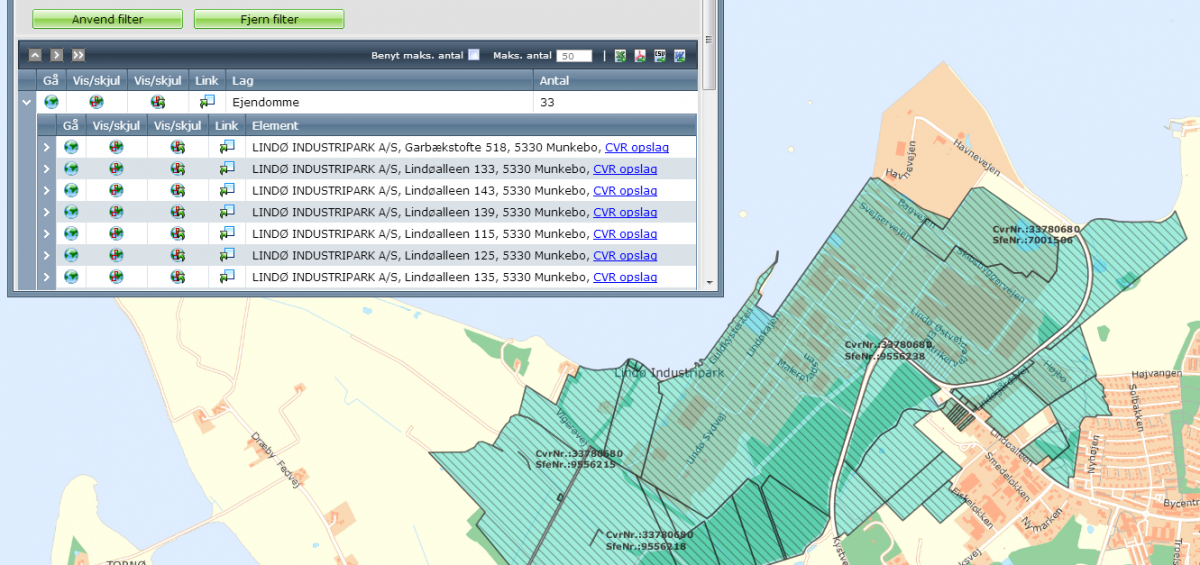Go to Lindøalleen 115 on map
This screenshot has height=565, width=1200.
coord(71,233)
